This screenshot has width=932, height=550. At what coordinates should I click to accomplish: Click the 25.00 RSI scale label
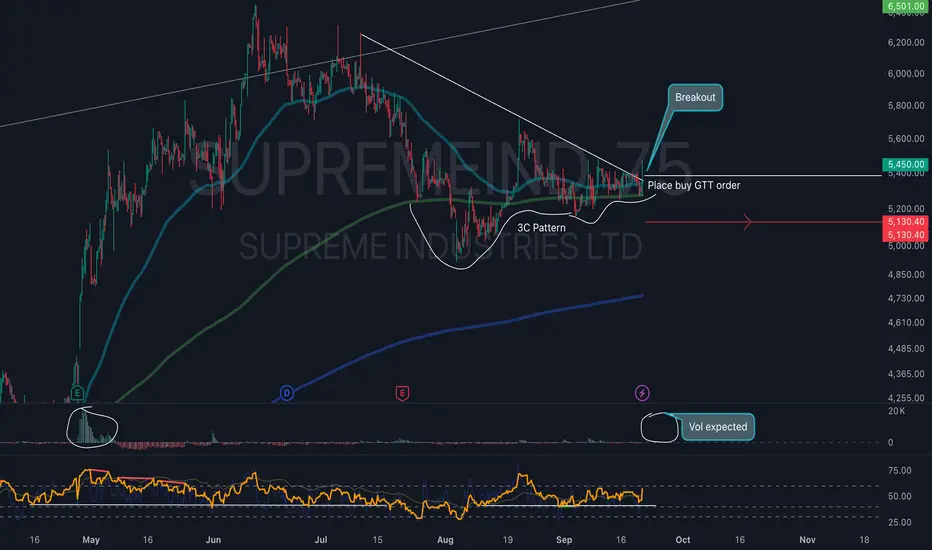899,522
